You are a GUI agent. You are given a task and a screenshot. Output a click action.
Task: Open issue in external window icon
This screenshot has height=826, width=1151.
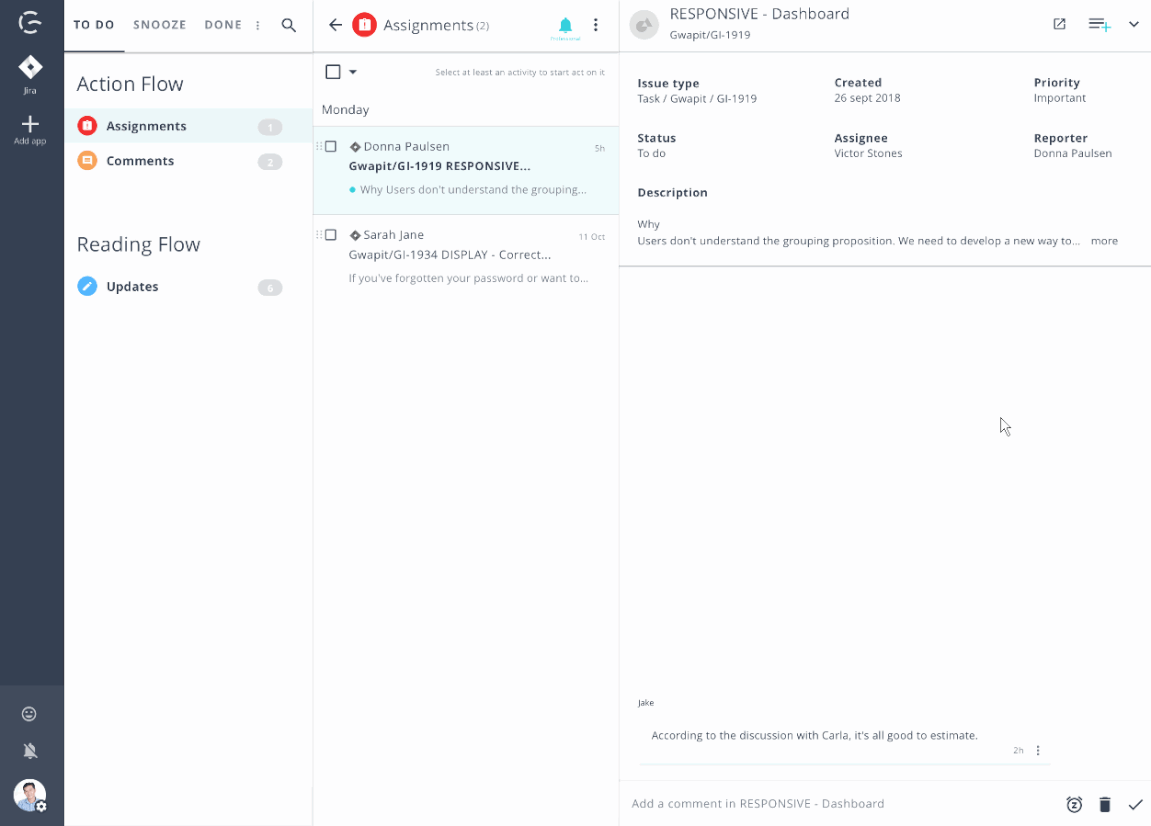click(x=1059, y=24)
